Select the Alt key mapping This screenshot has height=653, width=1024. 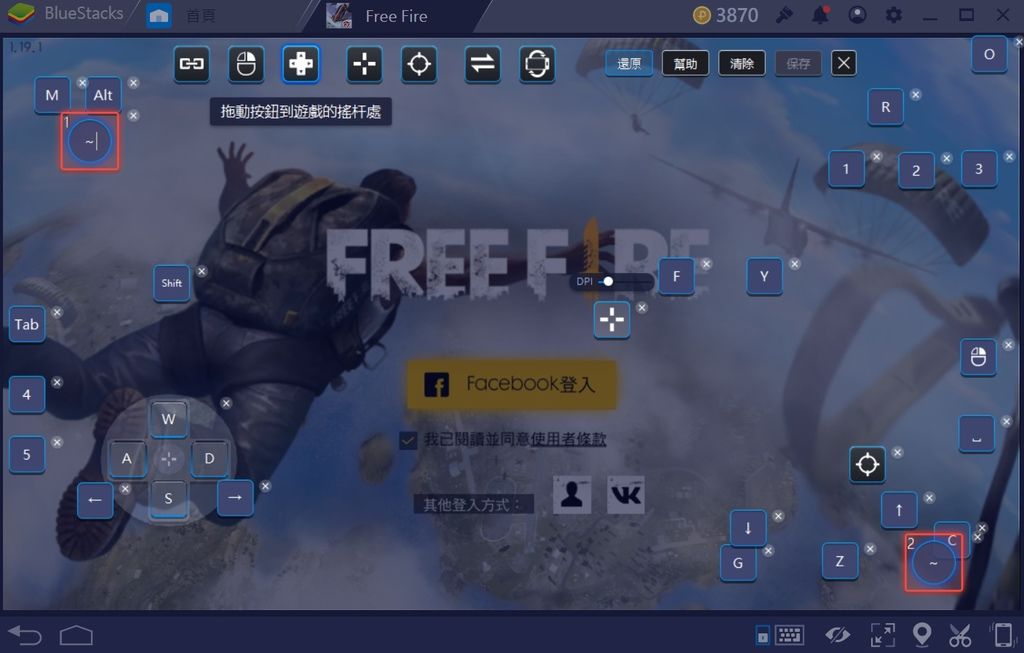click(x=103, y=95)
